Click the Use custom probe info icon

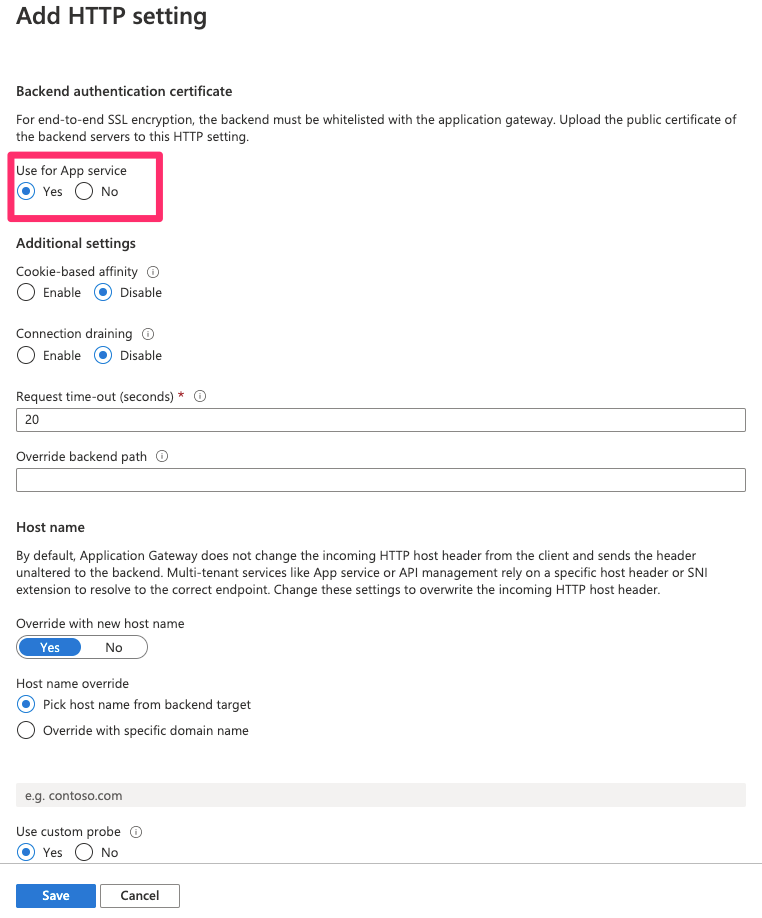(136, 832)
